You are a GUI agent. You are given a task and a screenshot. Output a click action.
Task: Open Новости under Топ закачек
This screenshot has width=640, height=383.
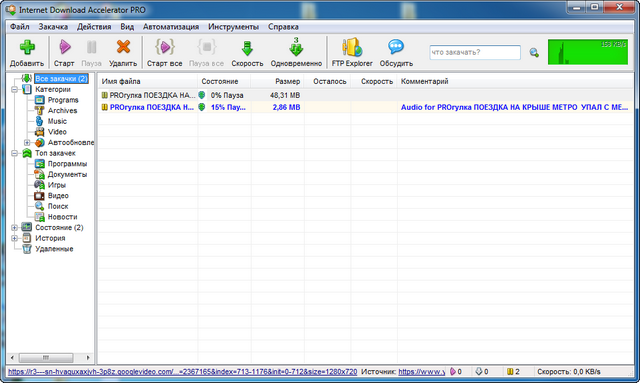[62, 217]
